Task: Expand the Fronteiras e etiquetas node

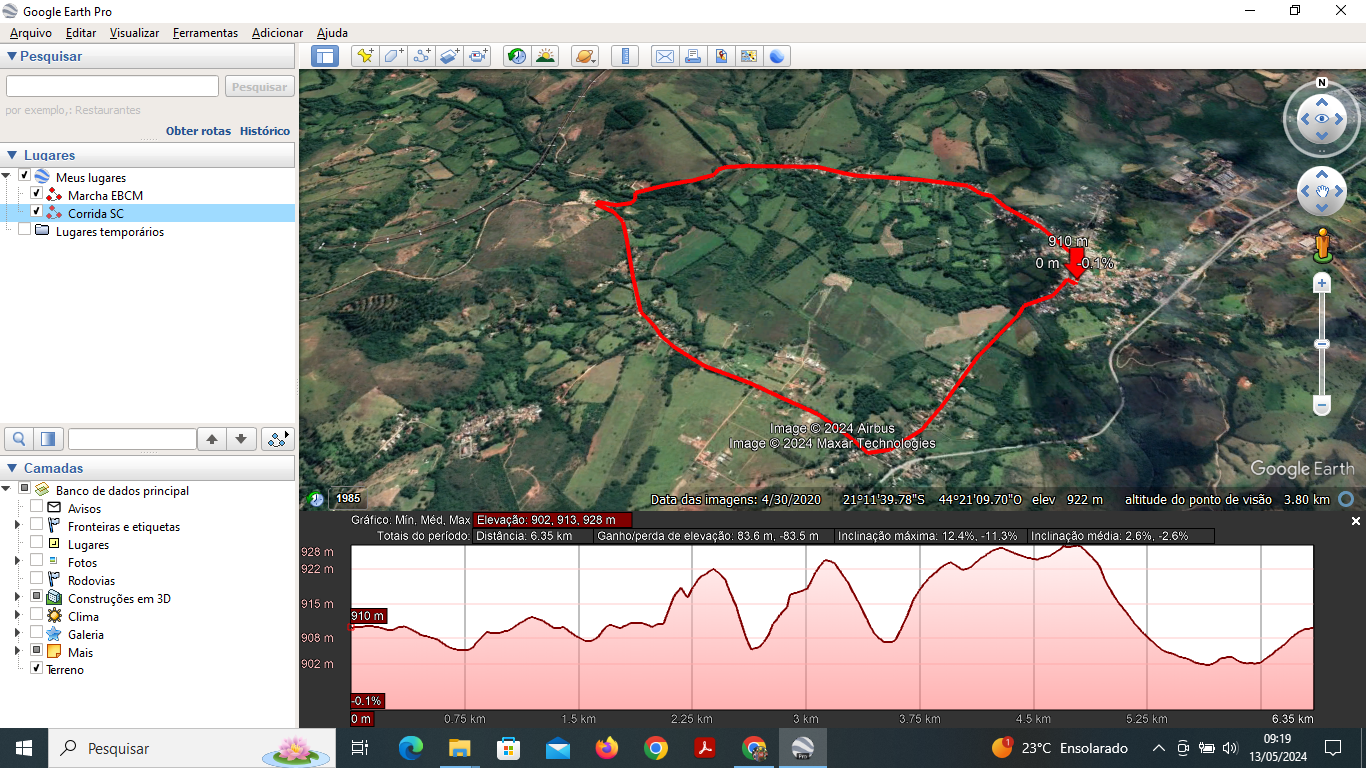Action: coord(17,526)
